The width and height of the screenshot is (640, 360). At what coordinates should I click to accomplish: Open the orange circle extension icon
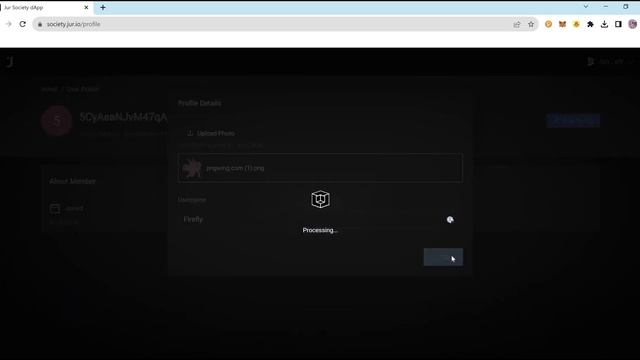click(549, 24)
